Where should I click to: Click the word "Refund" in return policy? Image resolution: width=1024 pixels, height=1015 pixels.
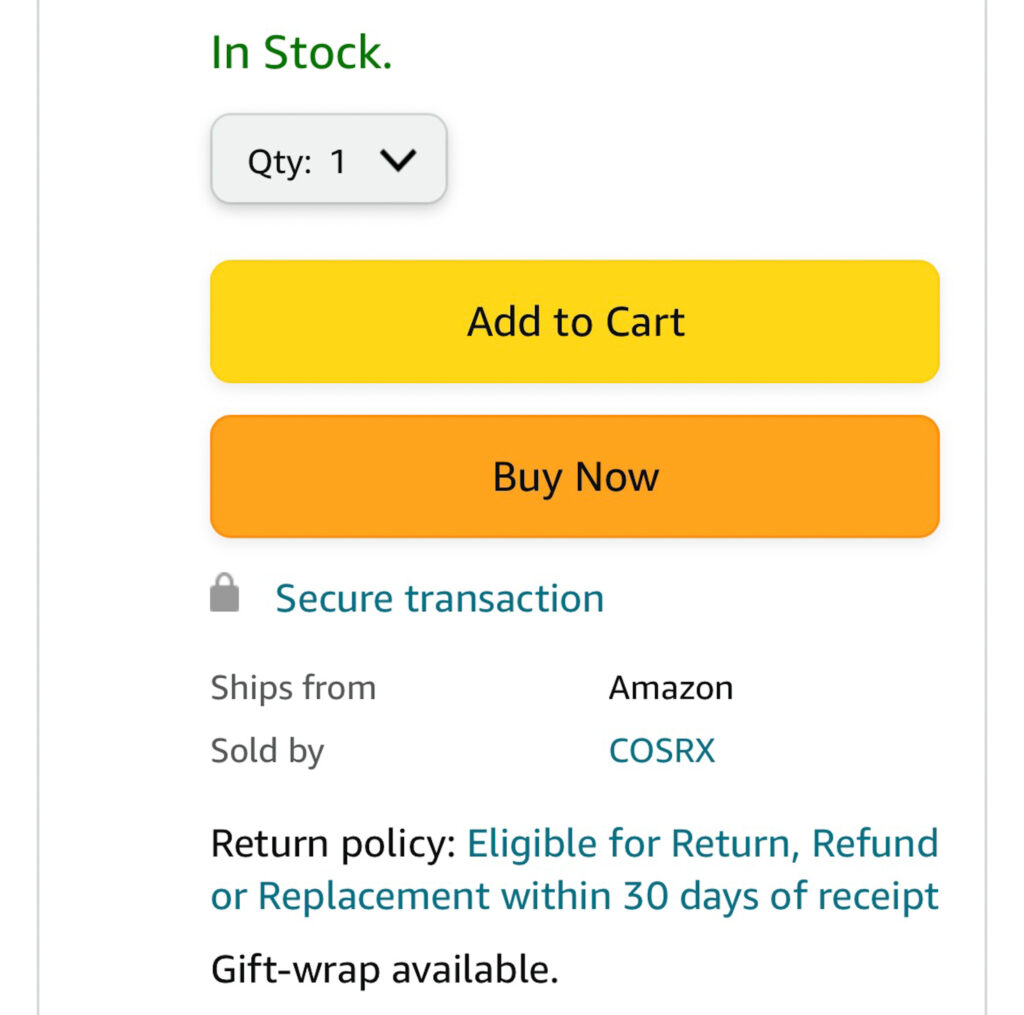pyautogui.click(x=874, y=844)
